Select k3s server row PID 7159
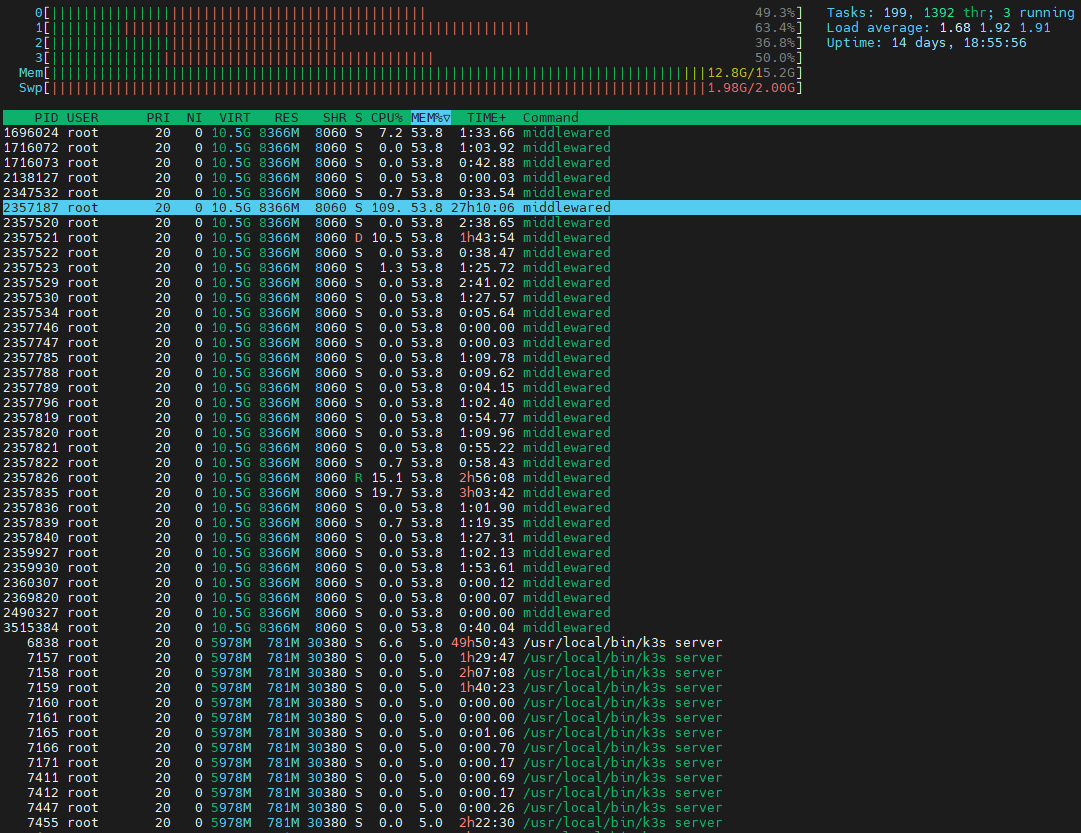 tap(540, 688)
